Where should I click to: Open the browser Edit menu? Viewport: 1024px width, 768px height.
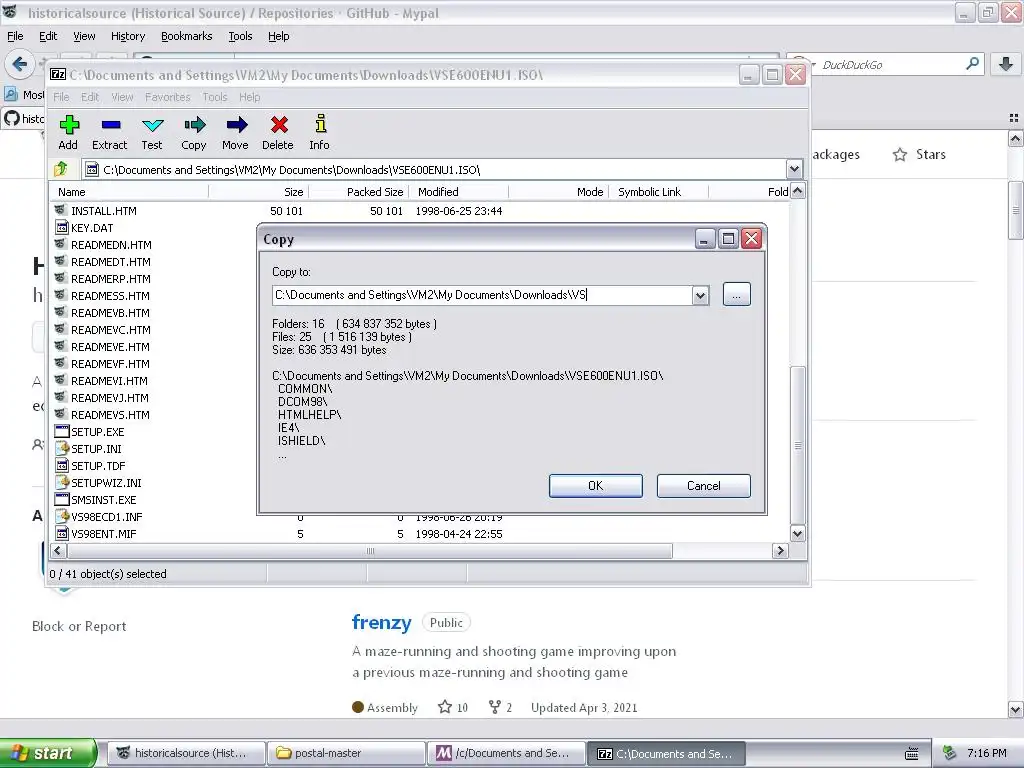point(48,36)
